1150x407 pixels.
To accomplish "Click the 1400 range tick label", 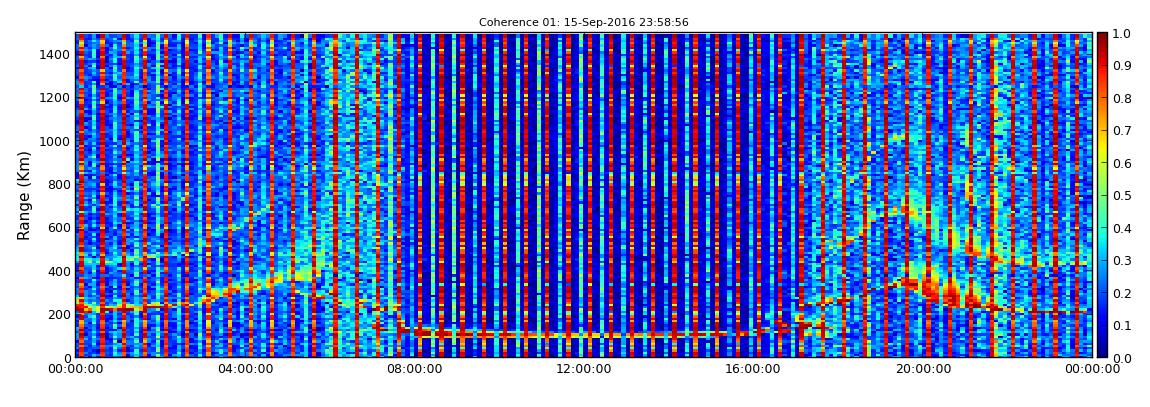I will (x=55, y=54).
